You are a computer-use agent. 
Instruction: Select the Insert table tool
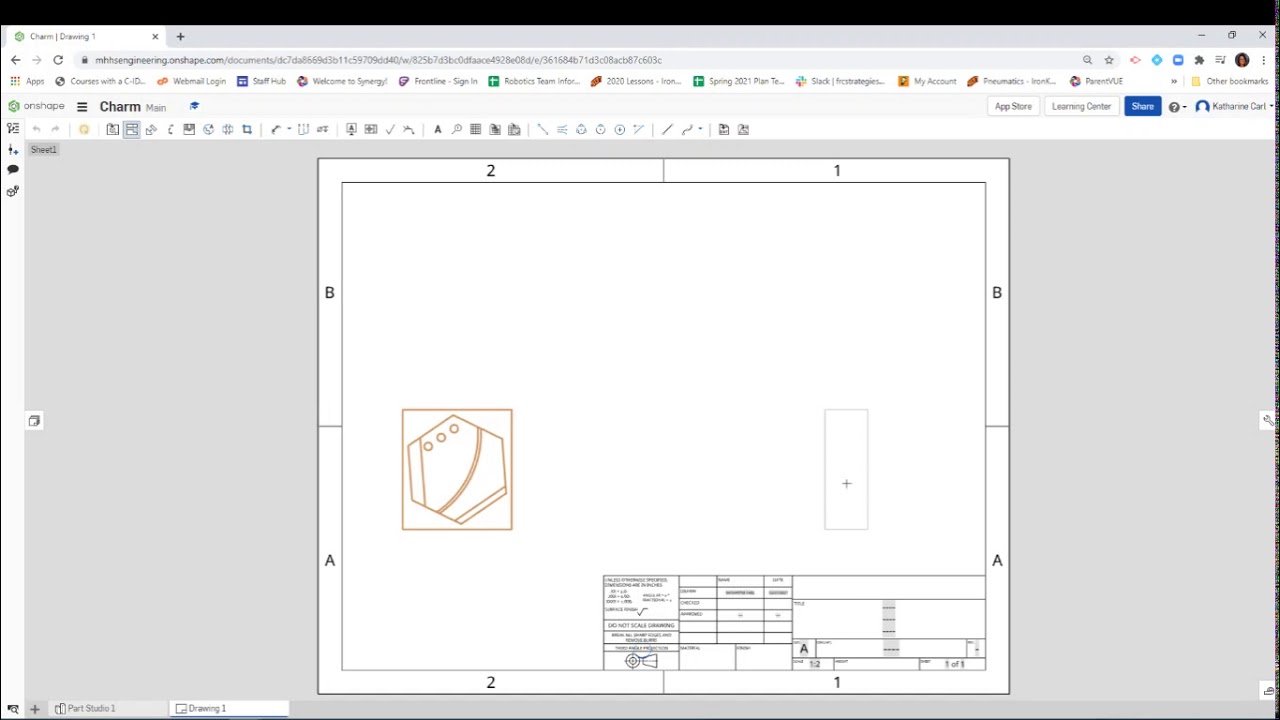coord(475,129)
